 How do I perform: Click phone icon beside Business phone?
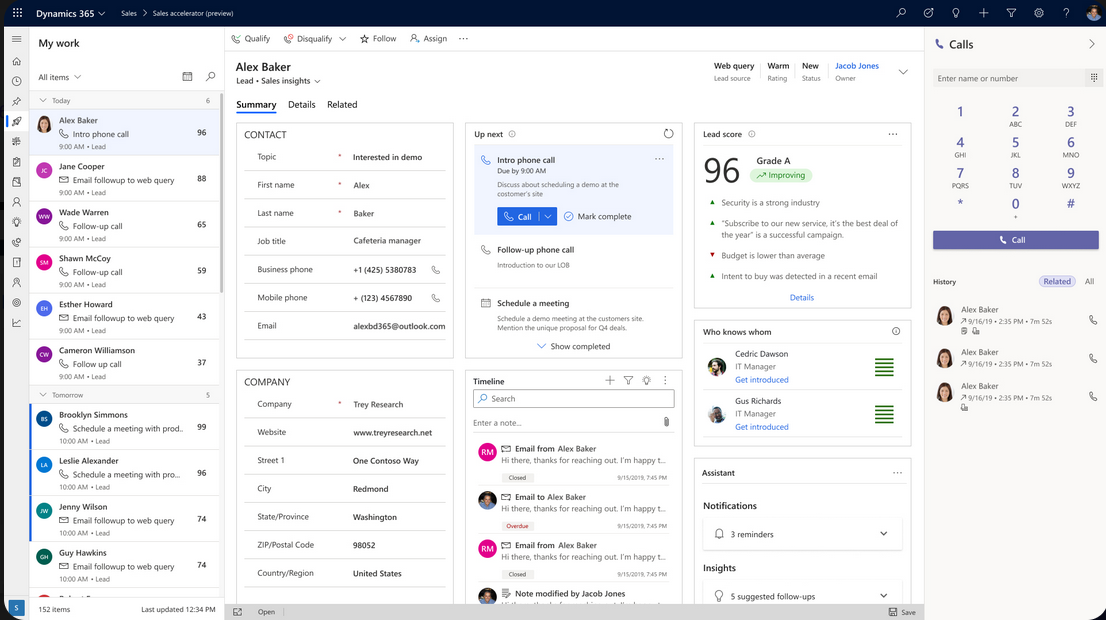click(x=435, y=270)
